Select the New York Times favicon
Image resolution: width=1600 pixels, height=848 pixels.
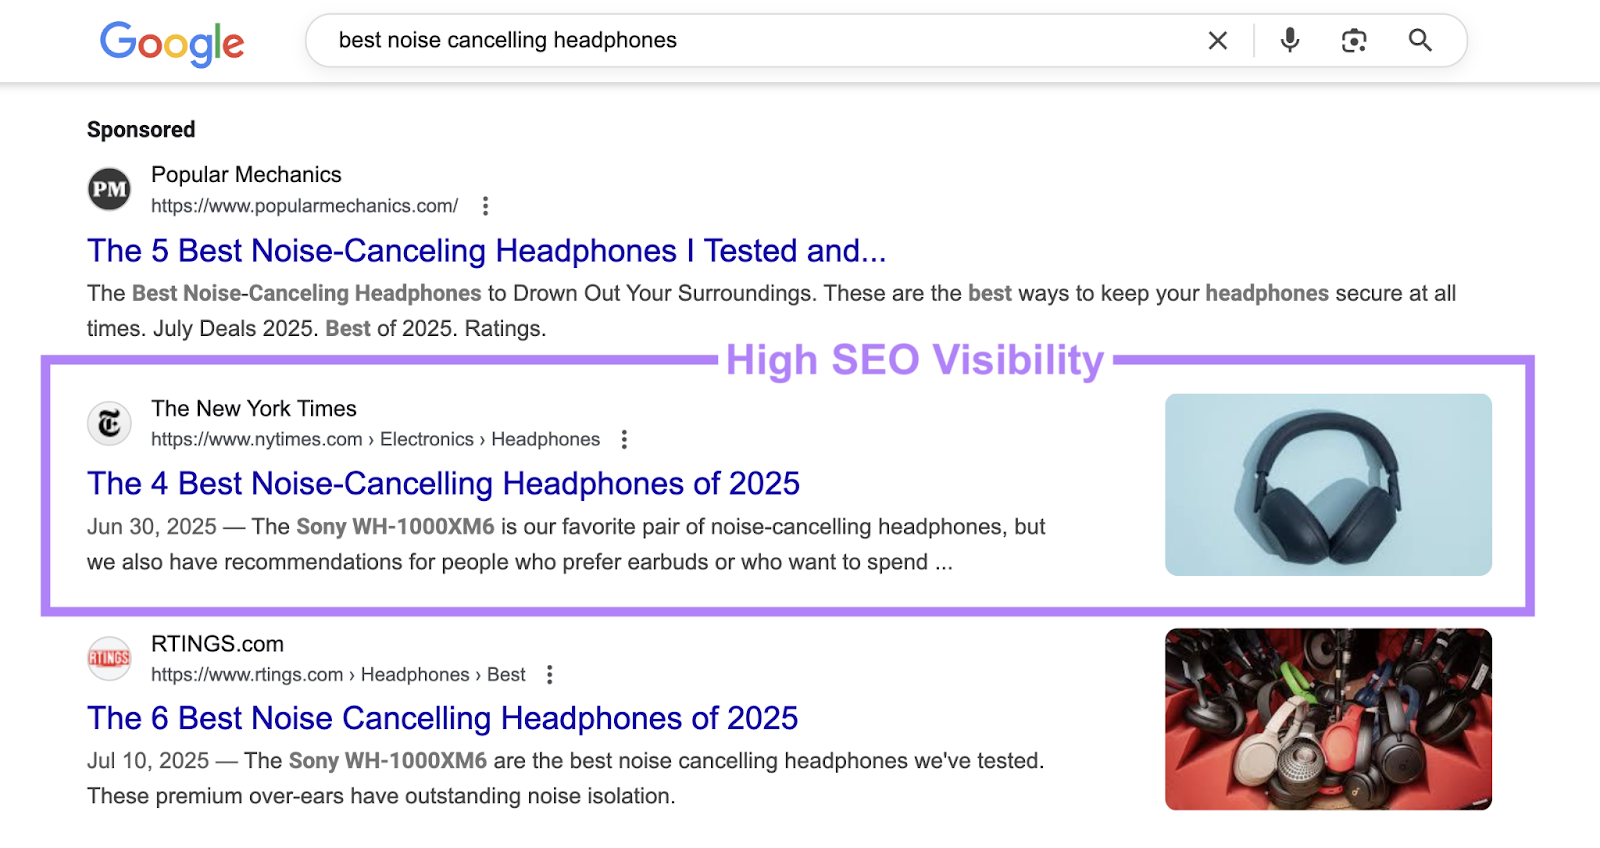tap(109, 423)
